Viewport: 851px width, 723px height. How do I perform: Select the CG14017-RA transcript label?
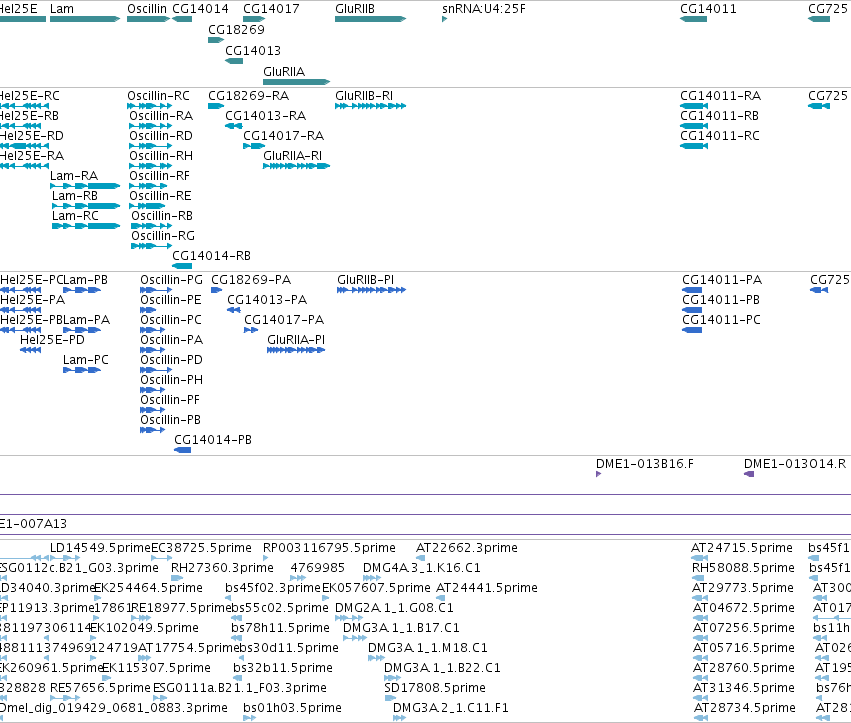[x=283, y=136]
